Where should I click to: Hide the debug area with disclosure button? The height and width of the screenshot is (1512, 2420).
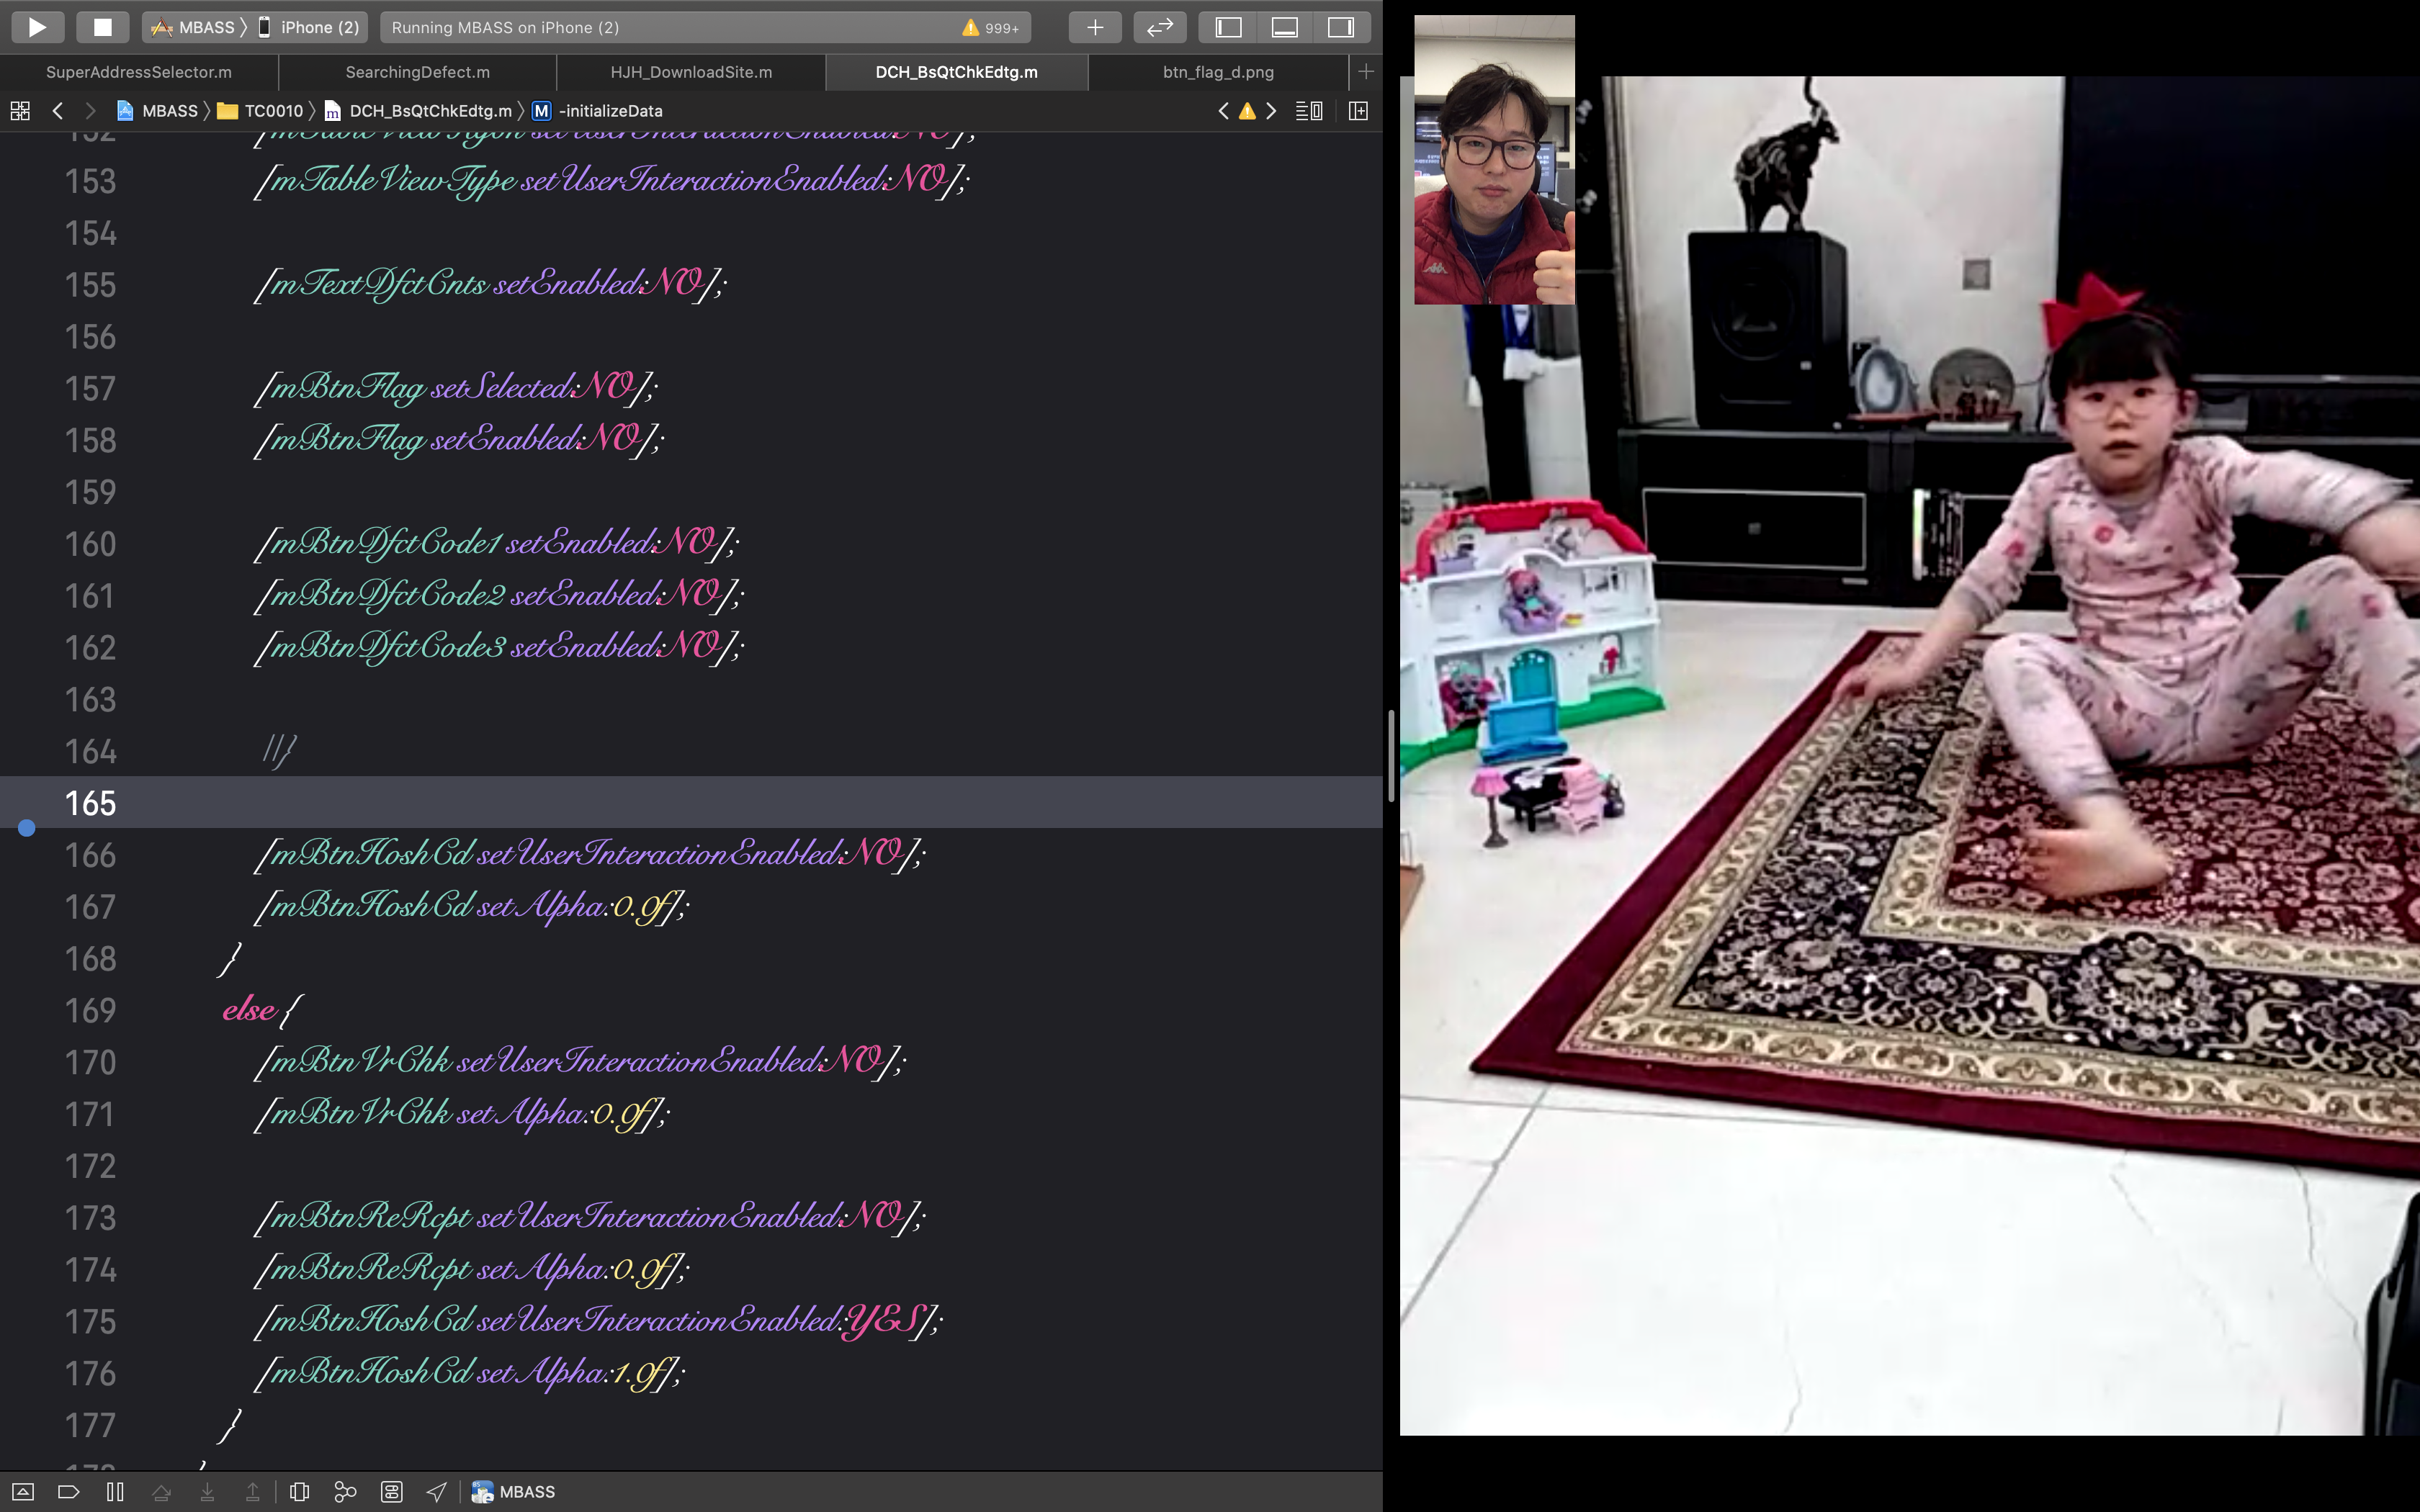pos(23,1492)
